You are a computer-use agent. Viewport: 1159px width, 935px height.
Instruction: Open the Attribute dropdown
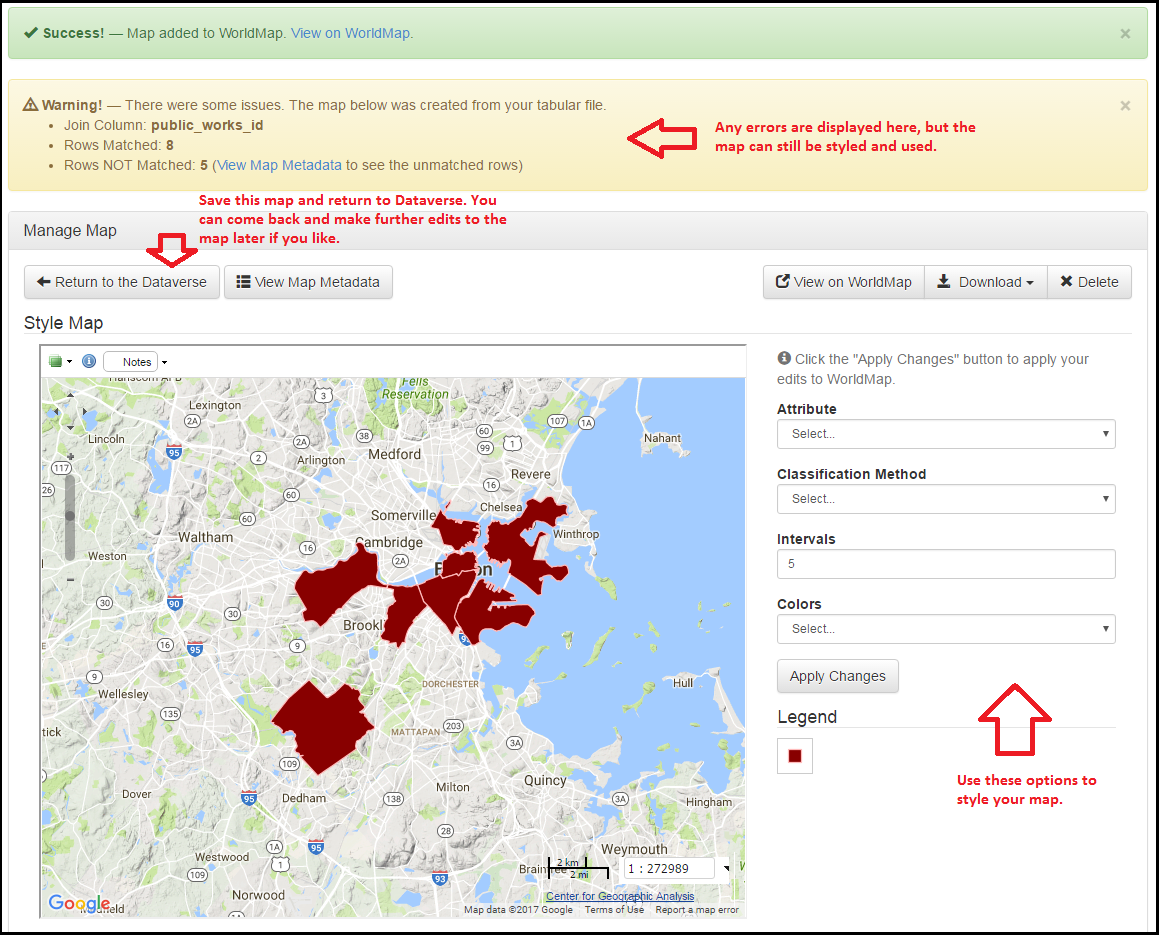point(945,434)
